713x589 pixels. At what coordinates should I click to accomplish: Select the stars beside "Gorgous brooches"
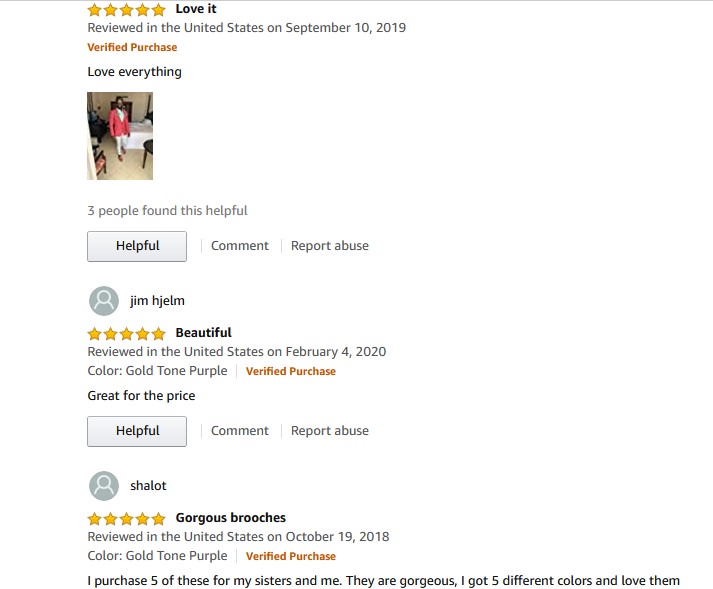click(x=126, y=518)
